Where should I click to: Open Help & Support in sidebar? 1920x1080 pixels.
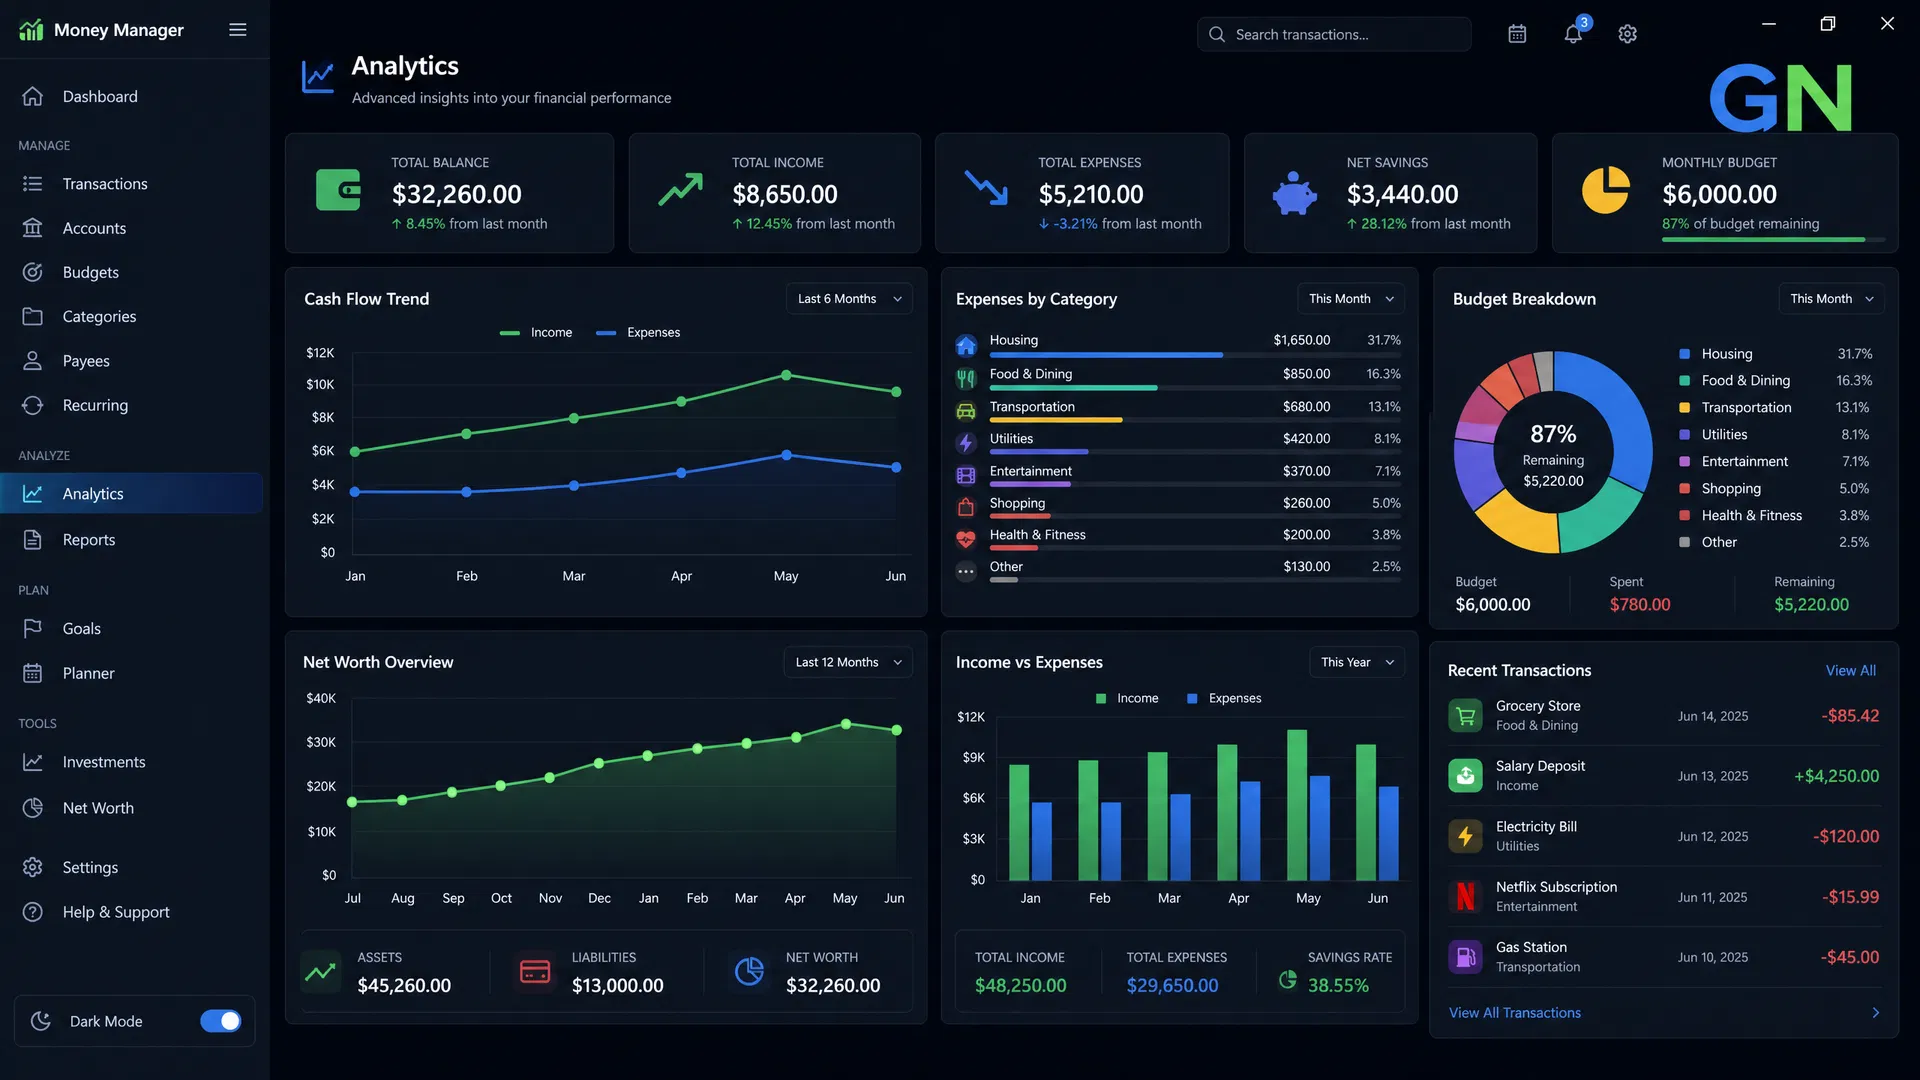tap(132, 912)
